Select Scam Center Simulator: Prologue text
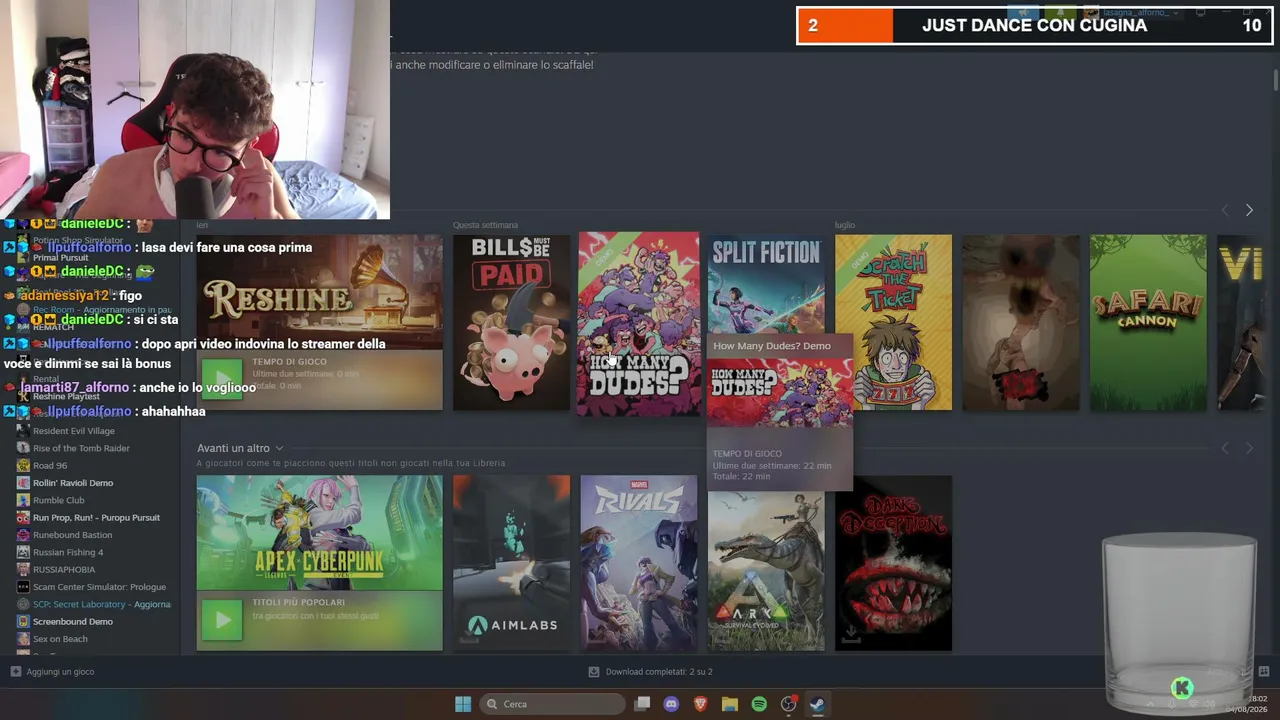 click(x=99, y=587)
